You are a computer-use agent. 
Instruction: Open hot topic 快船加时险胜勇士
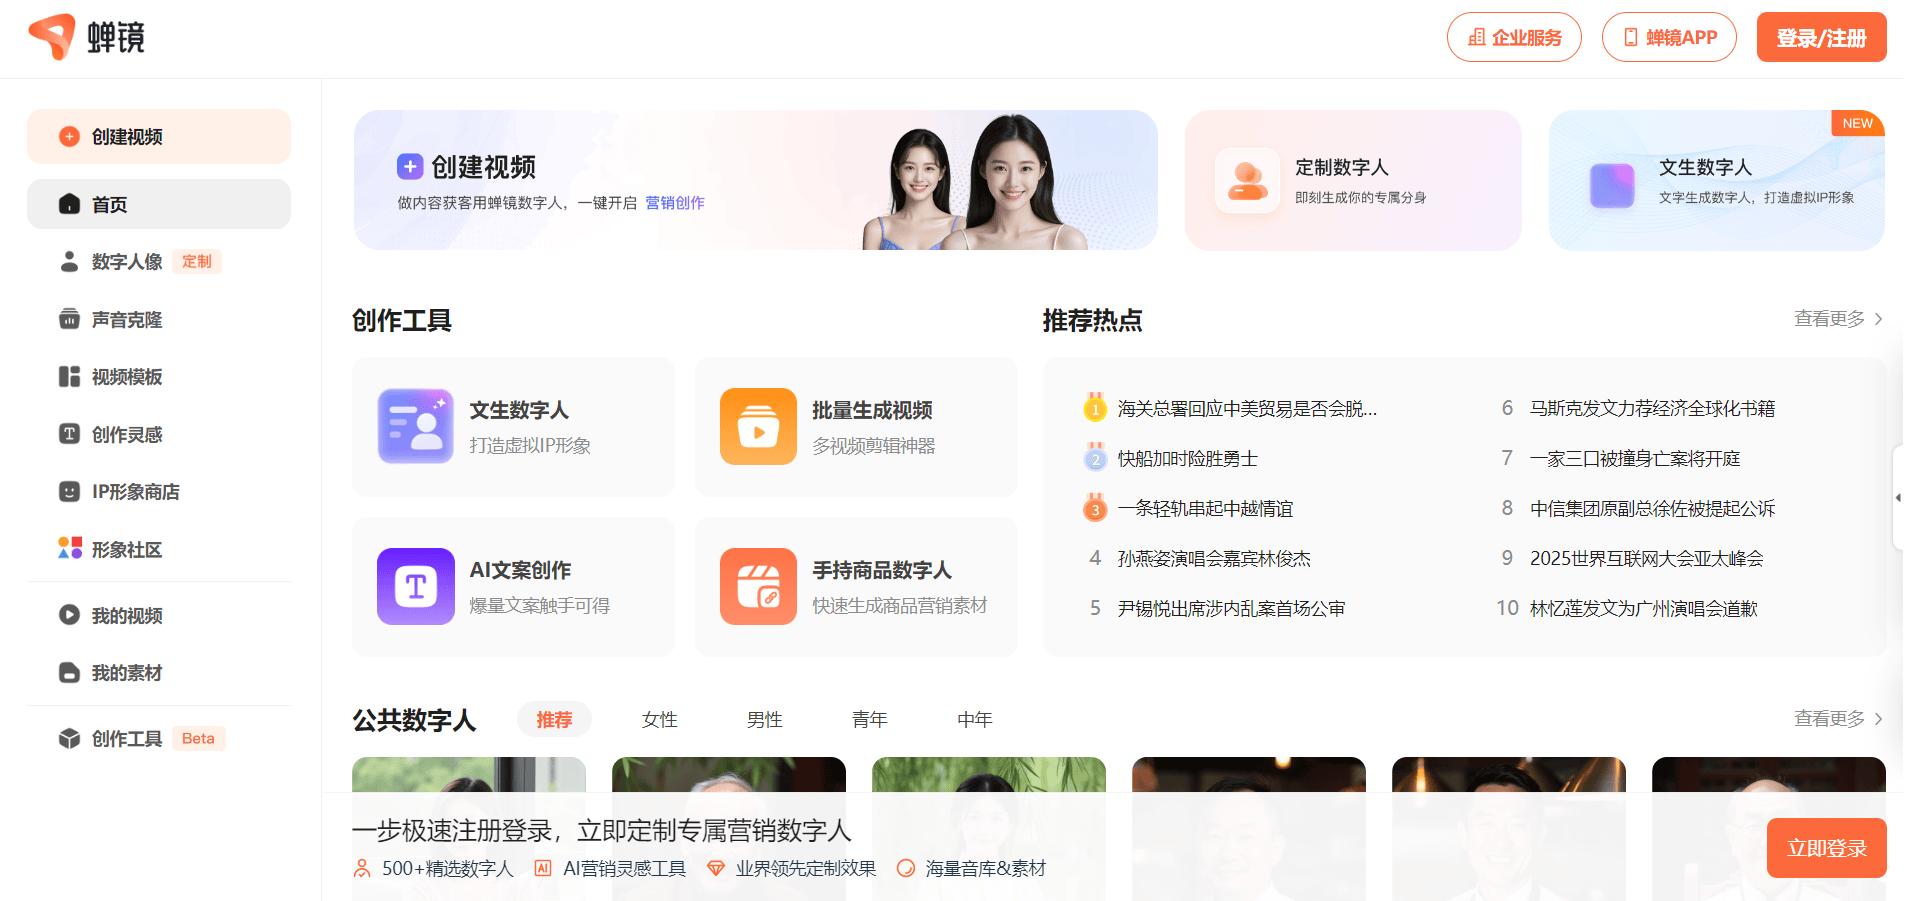pyautogui.click(x=1187, y=459)
